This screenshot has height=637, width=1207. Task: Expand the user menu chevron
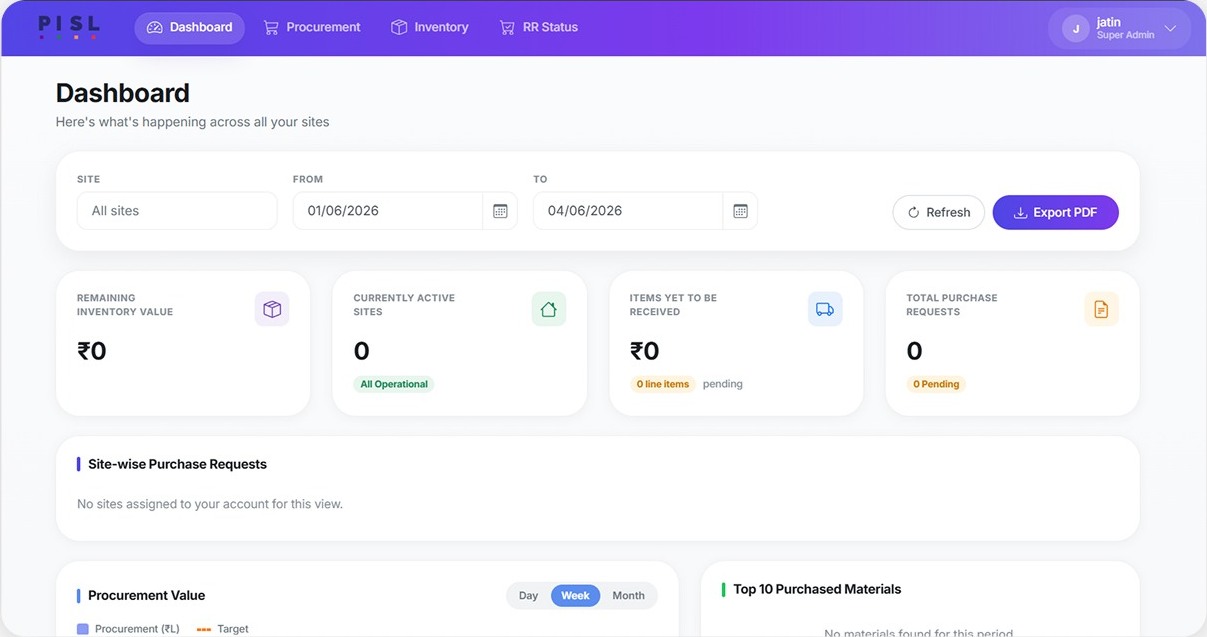1170,29
